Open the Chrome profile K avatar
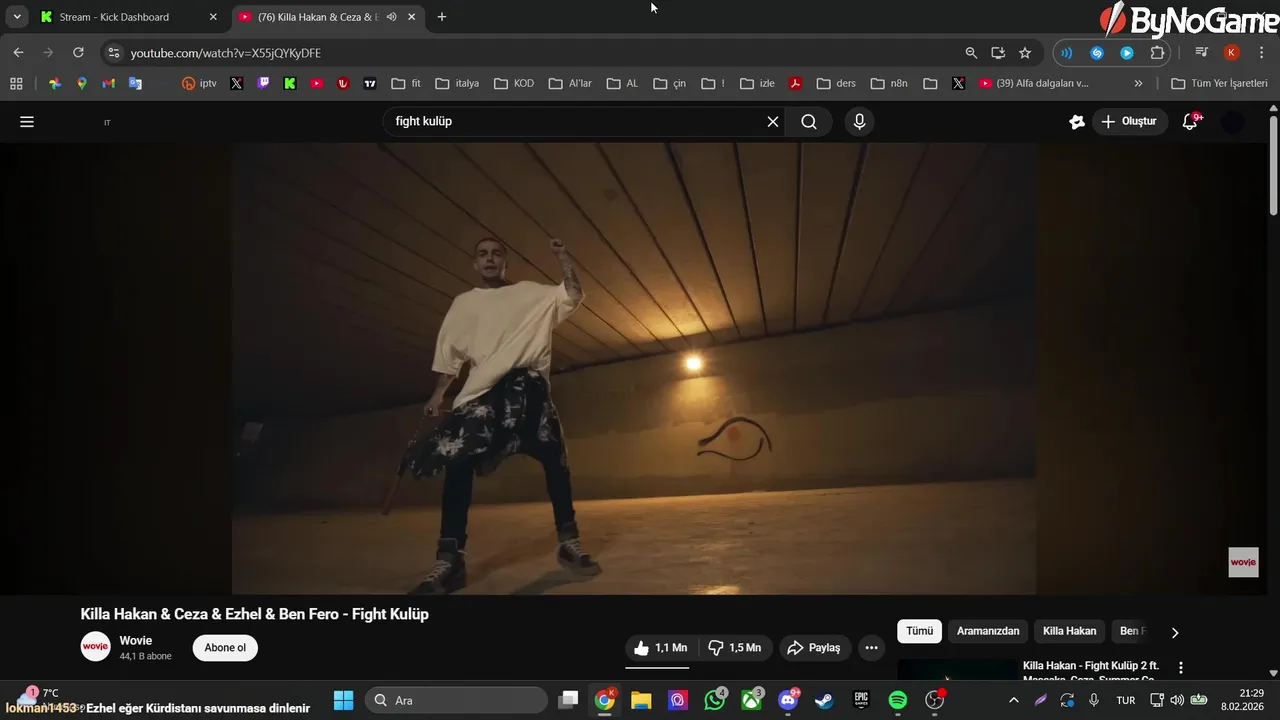The height and width of the screenshot is (720, 1280). [1232, 53]
